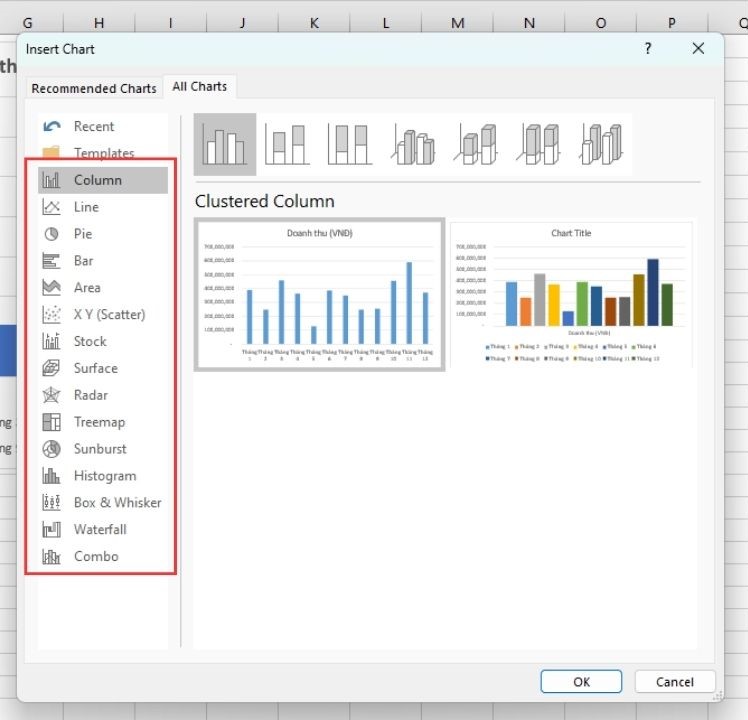Select the Line chart type icon

pyautogui.click(x=52, y=207)
